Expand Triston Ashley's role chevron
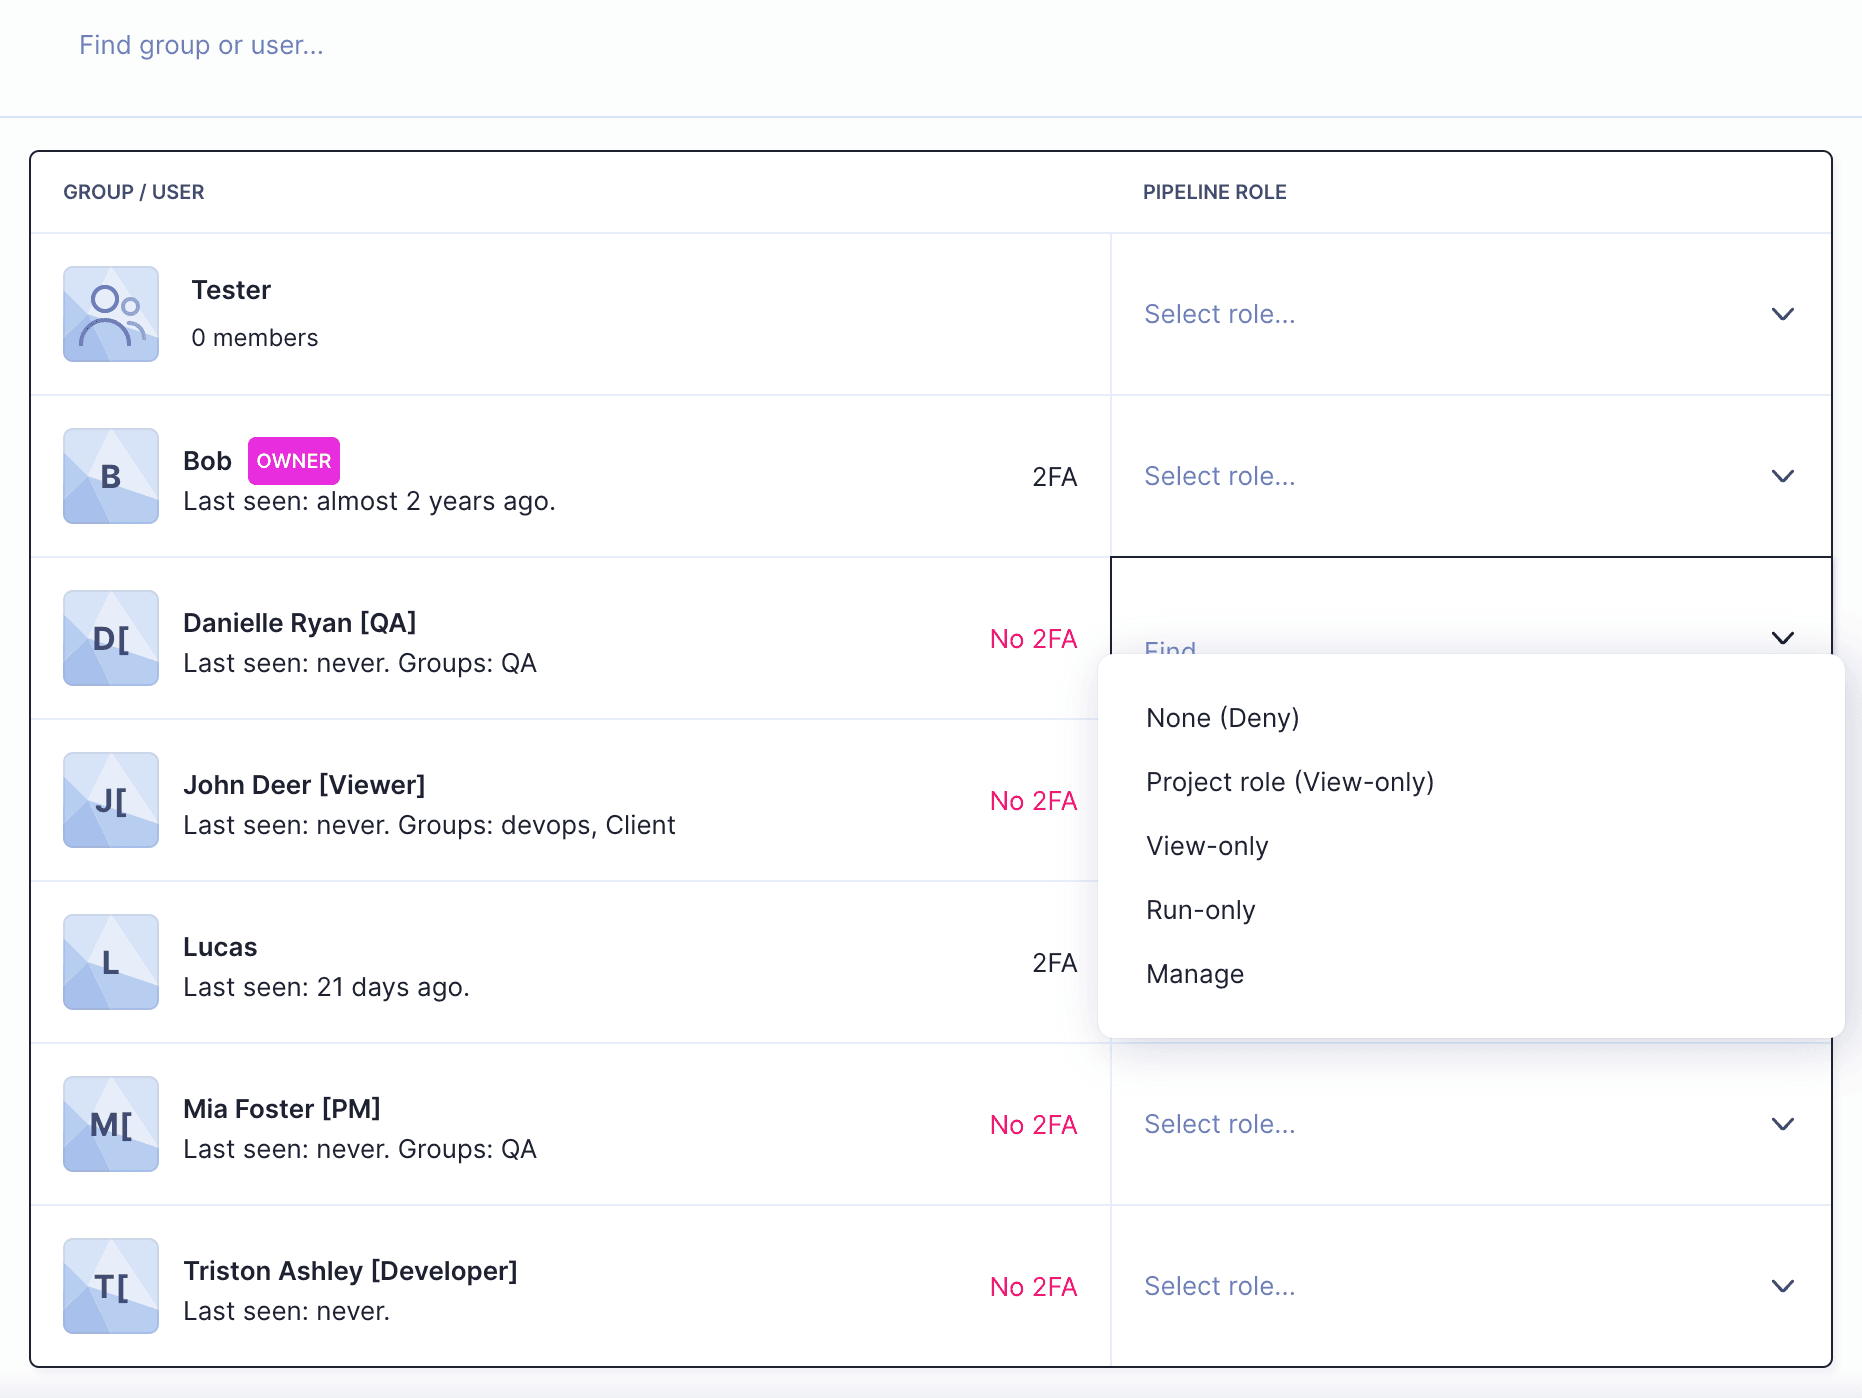This screenshot has width=1862, height=1398. coord(1782,1286)
